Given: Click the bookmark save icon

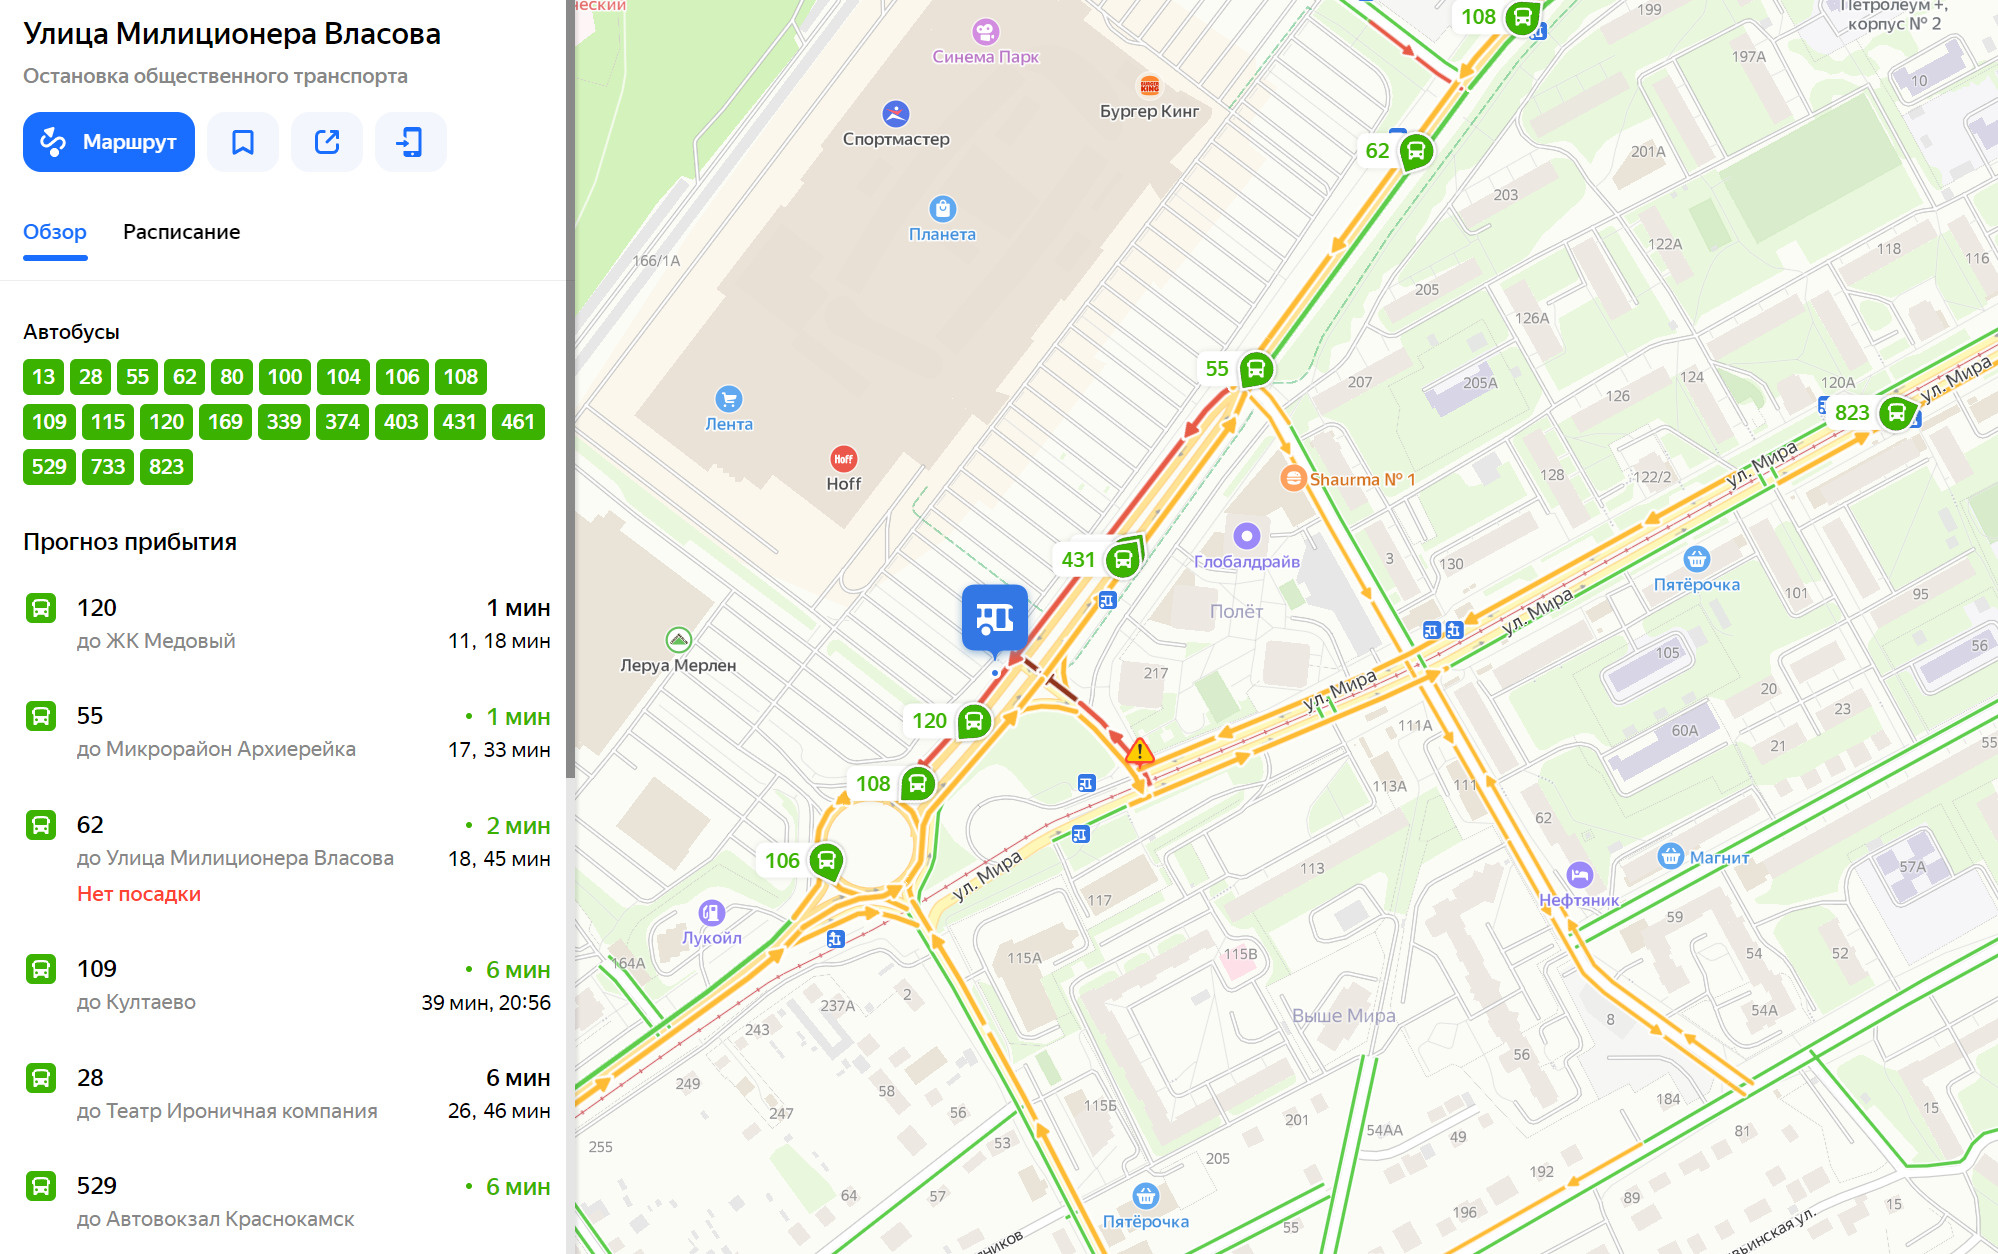Looking at the screenshot, I should click(243, 142).
